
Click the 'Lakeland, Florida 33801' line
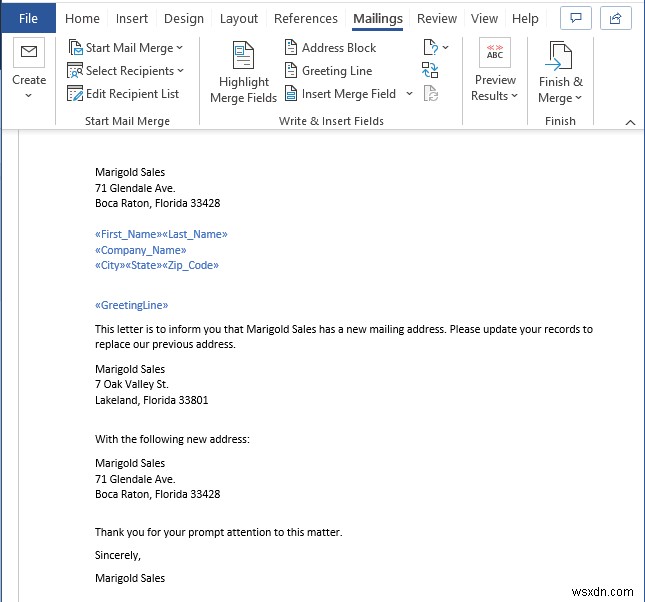click(x=151, y=400)
